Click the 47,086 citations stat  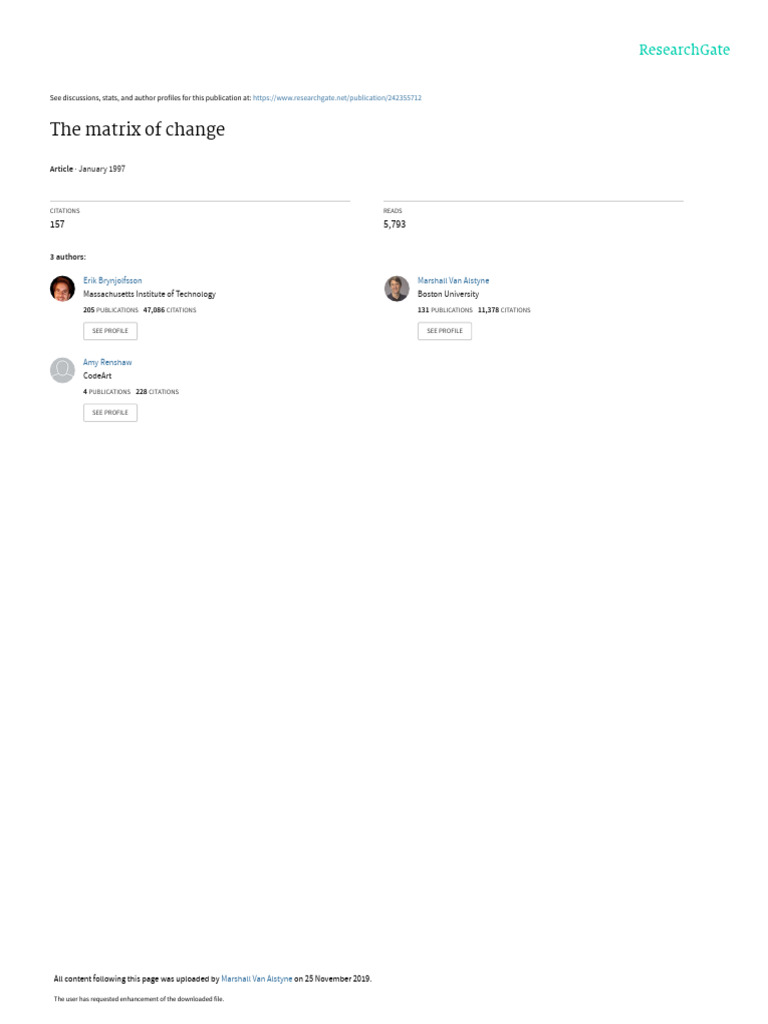click(169, 310)
